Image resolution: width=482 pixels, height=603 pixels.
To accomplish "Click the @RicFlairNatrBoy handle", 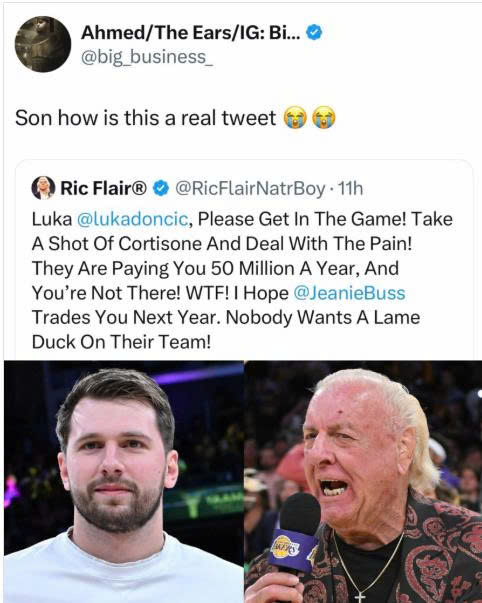I will point(250,188).
